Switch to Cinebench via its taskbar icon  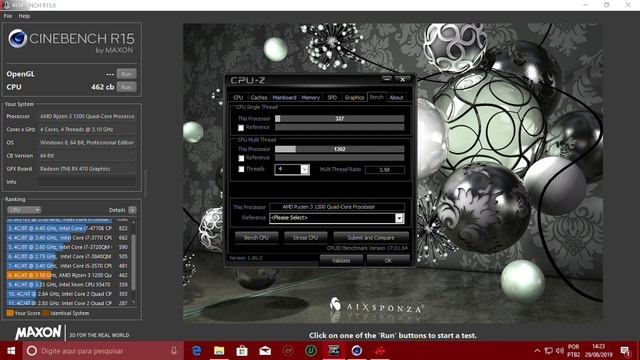click(x=357, y=351)
